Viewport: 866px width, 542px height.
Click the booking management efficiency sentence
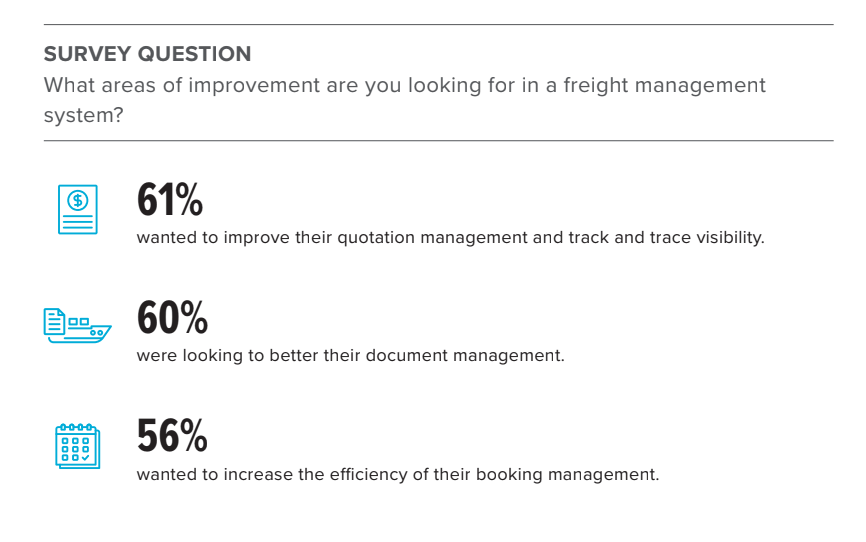pyautogui.click(x=398, y=475)
